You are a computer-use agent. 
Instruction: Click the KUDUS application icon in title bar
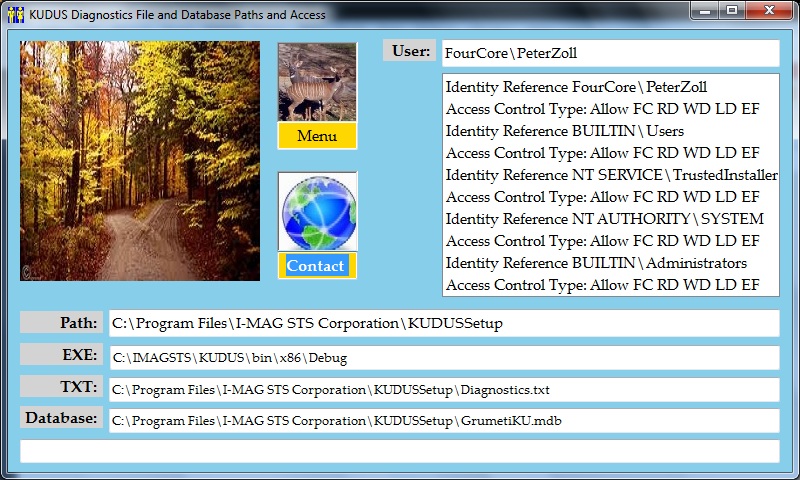click(15, 13)
